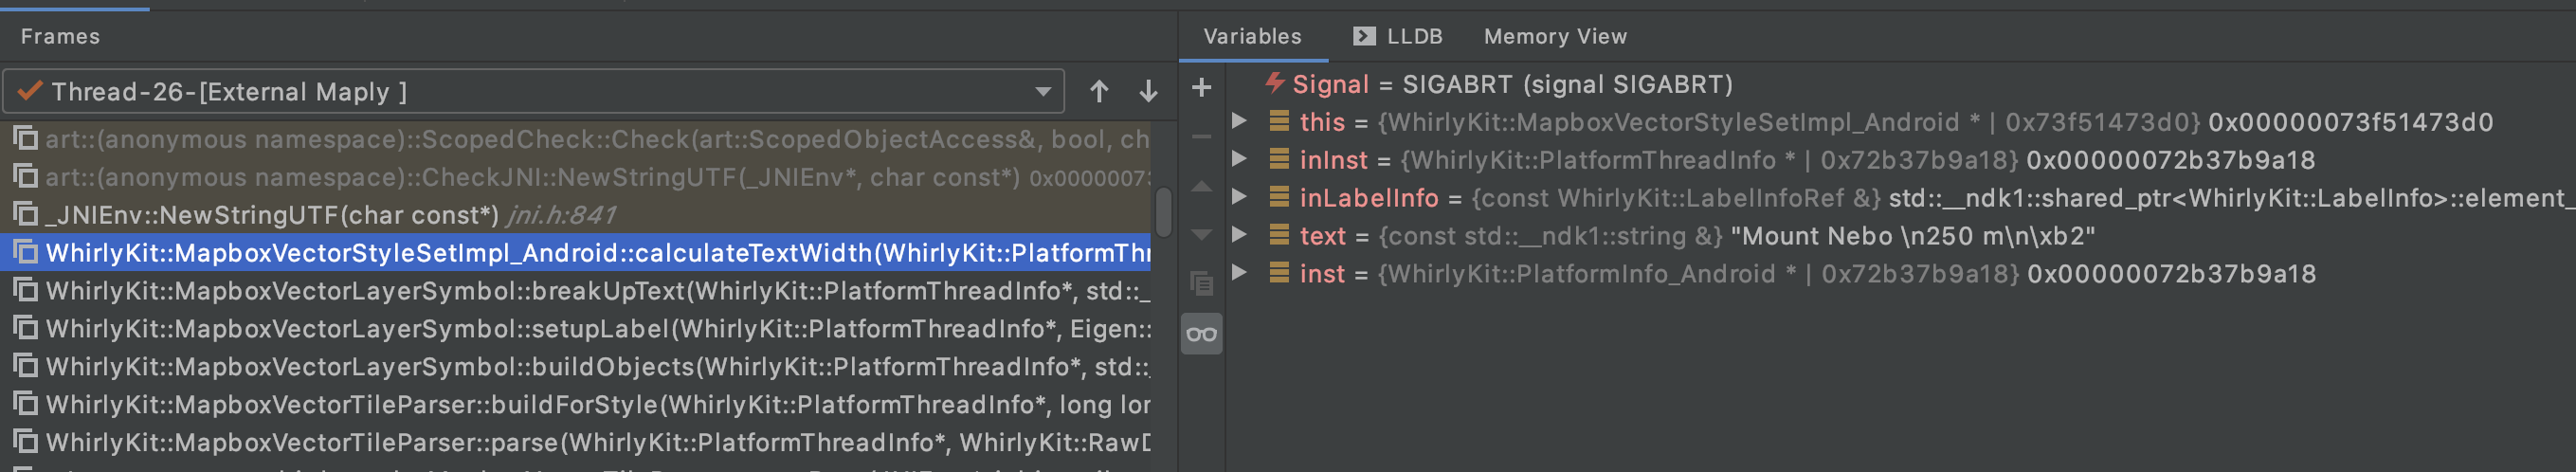Click the next frame down arrow
This screenshot has width=2576, height=472.
(1148, 91)
